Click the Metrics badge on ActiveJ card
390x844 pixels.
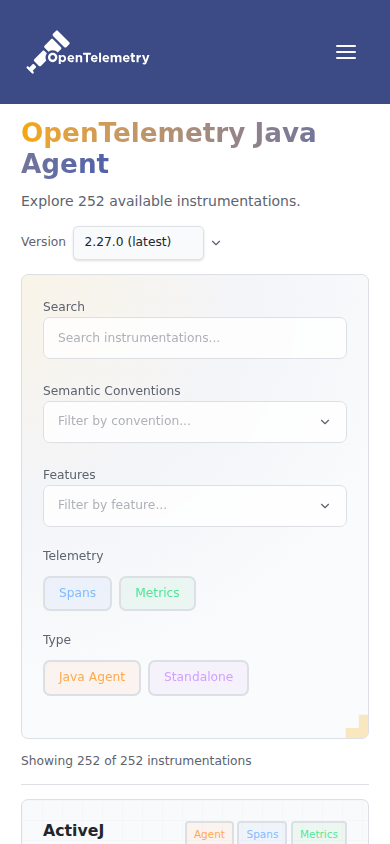[319, 834]
